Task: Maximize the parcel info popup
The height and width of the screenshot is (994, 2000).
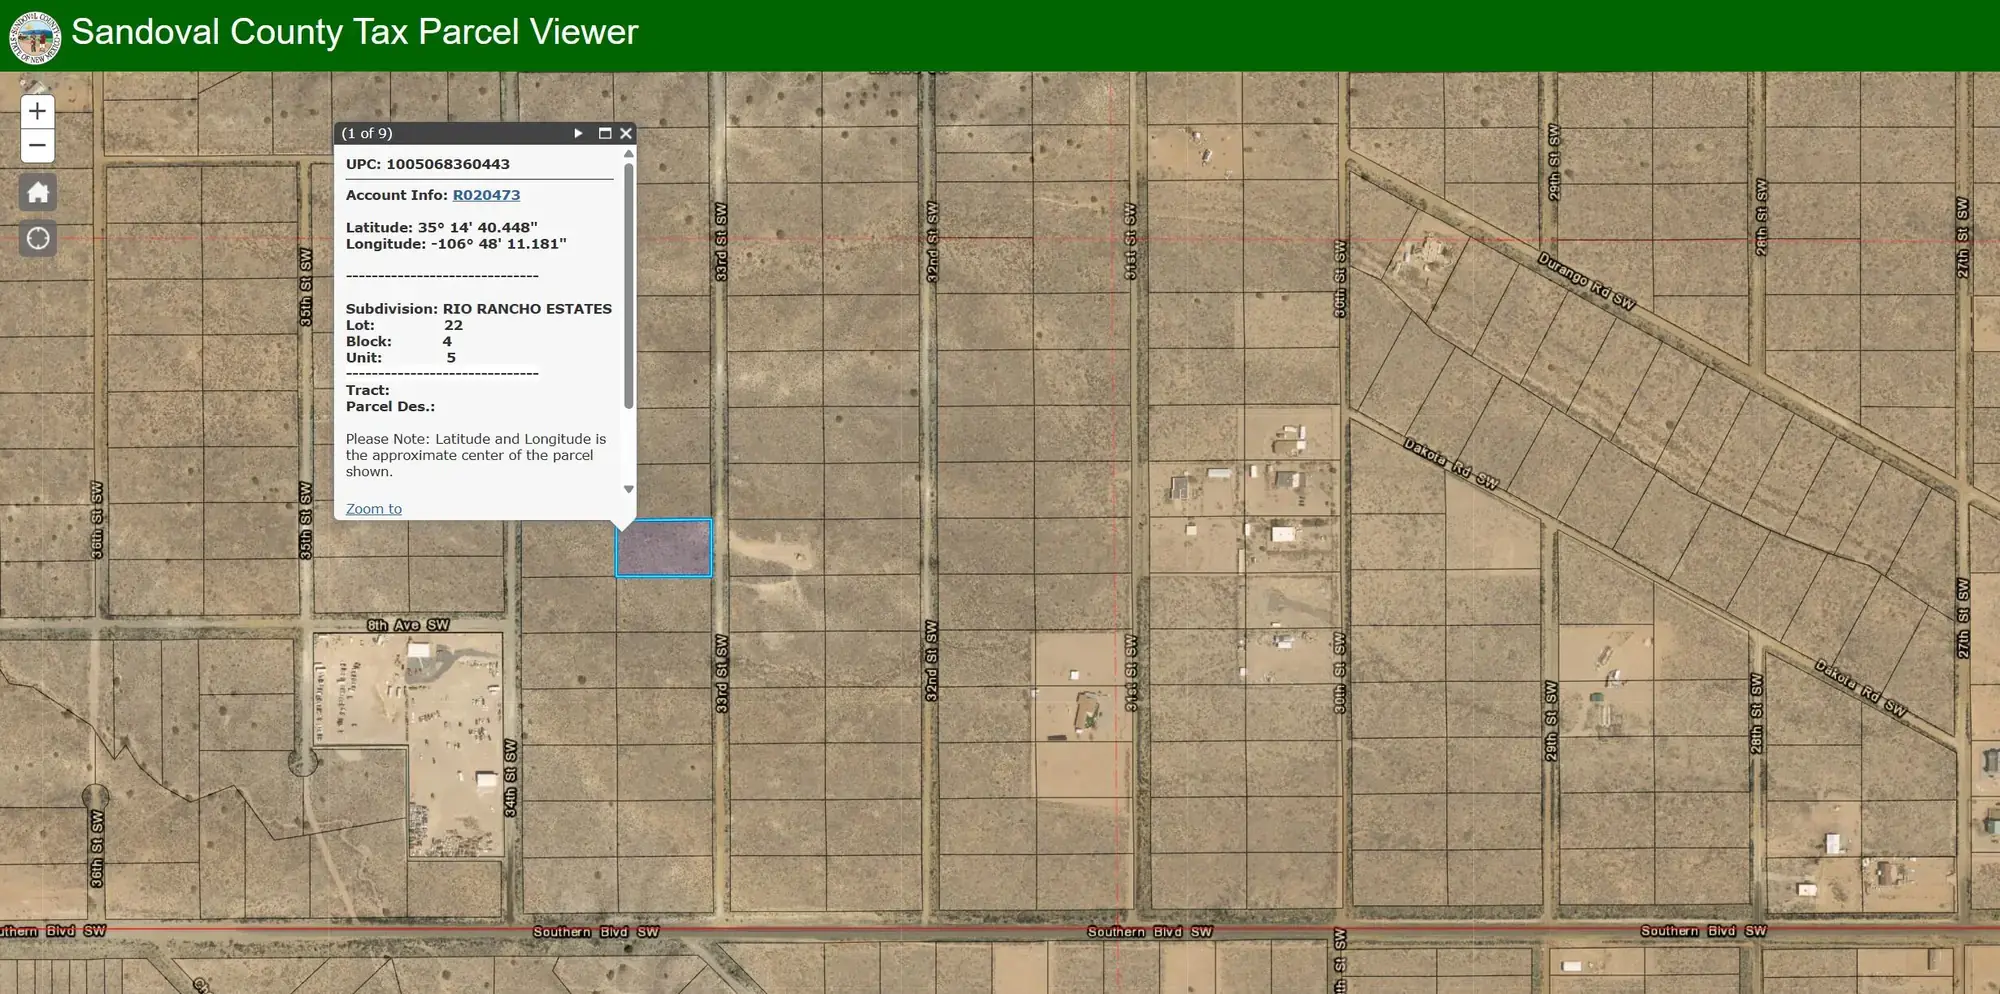Action: (604, 133)
